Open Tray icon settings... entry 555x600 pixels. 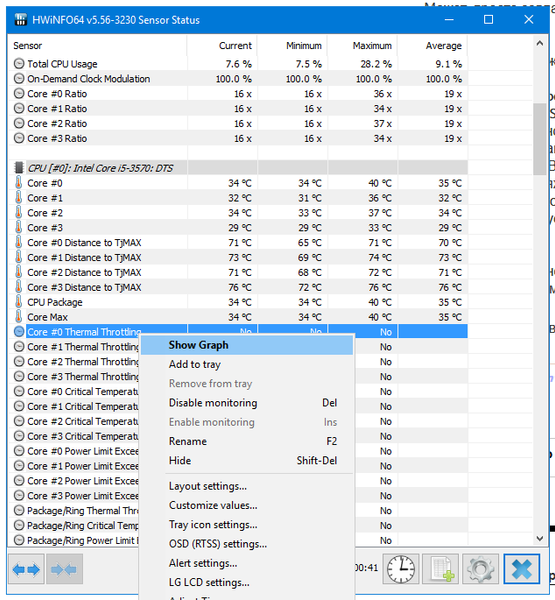[246, 525]
